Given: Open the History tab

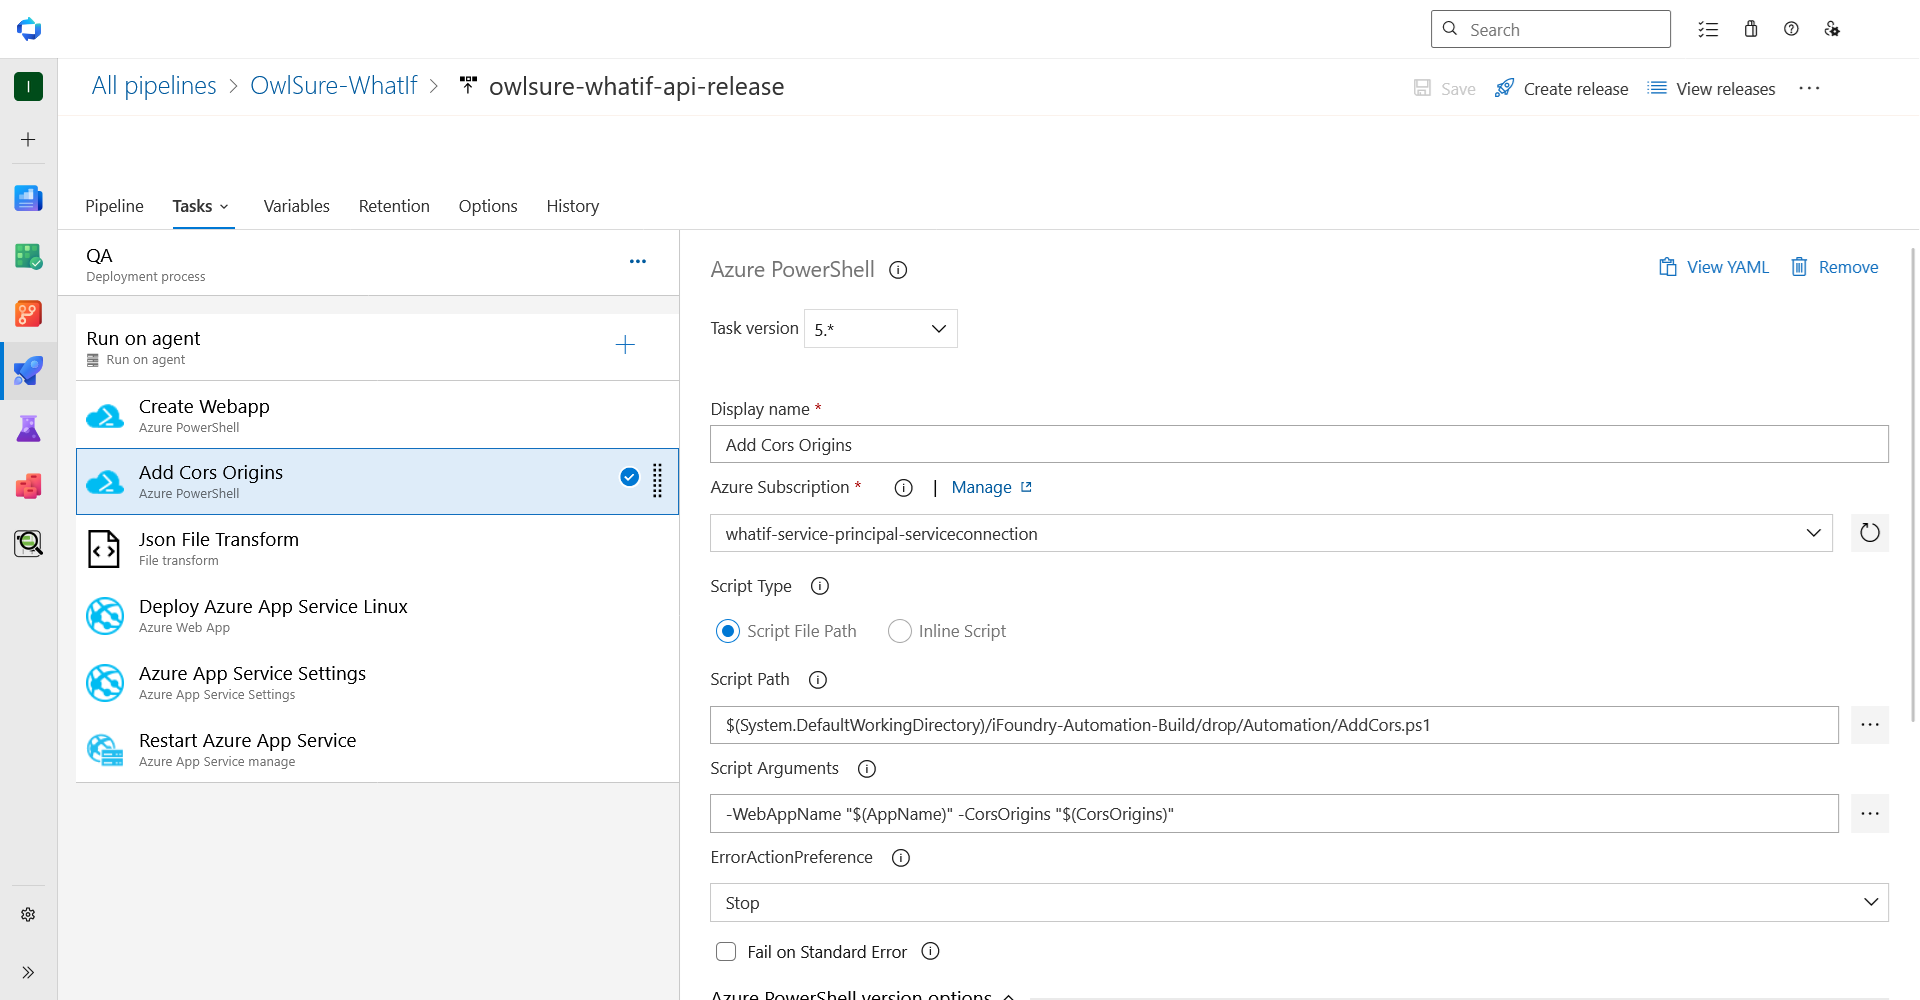Looking at the screenshot, I should (572, 206).
